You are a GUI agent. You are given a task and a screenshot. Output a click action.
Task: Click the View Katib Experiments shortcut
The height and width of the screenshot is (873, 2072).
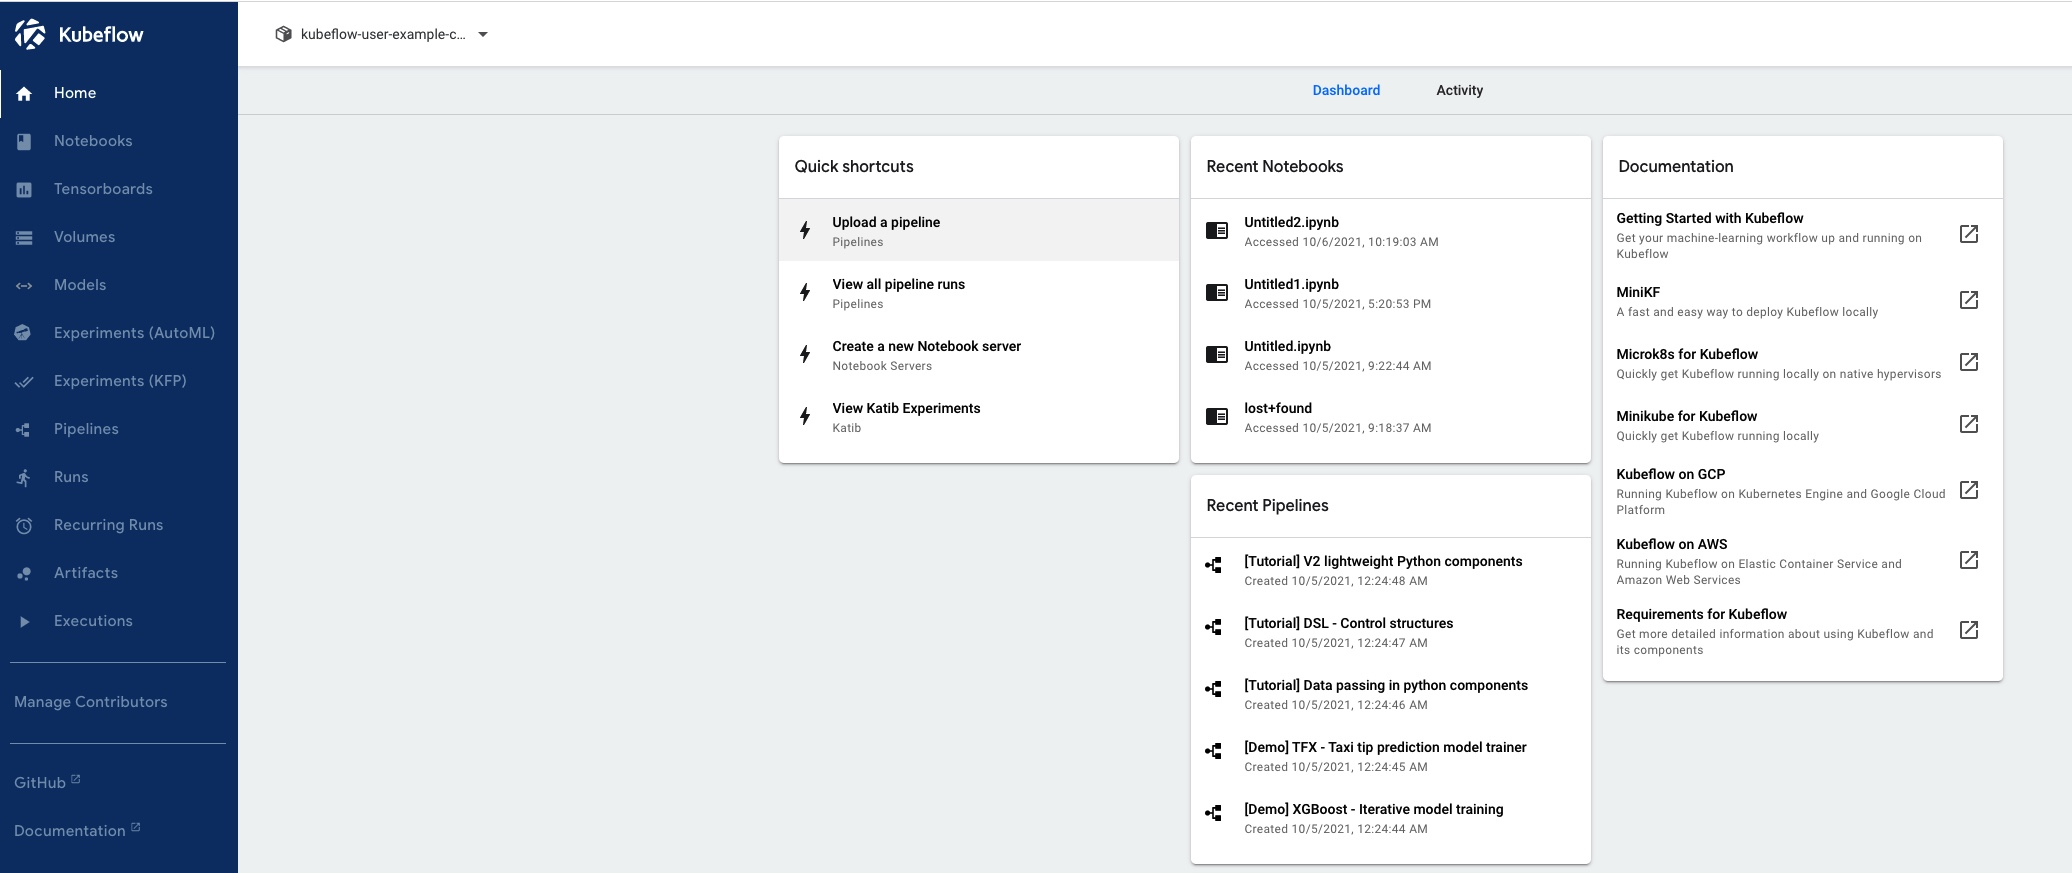tap(979, 416)
